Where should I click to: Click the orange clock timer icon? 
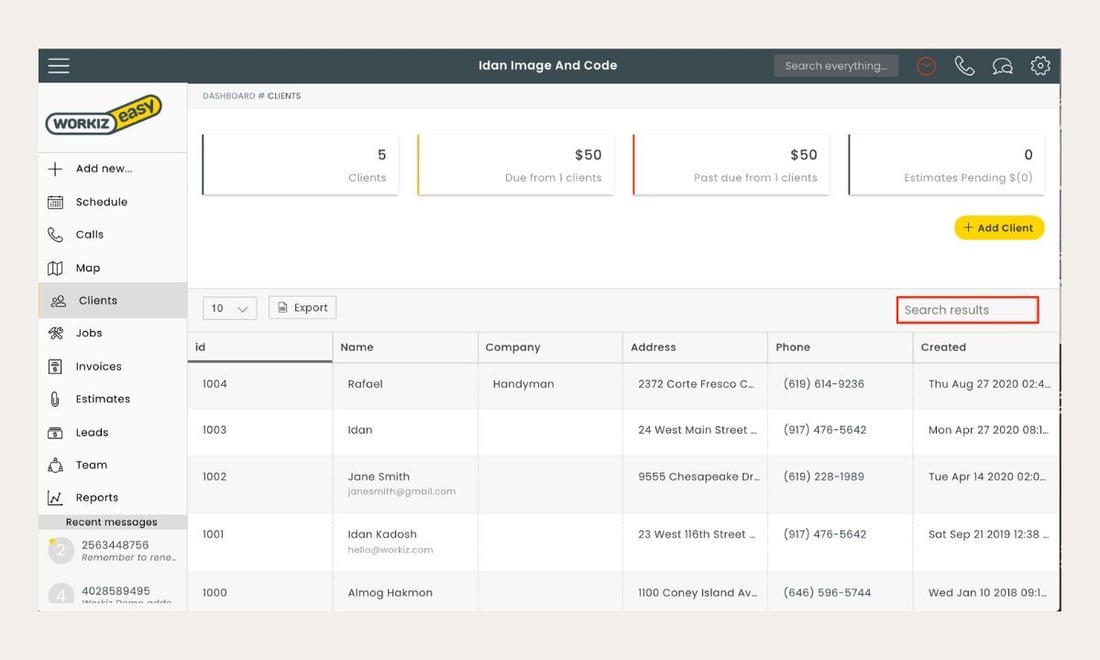pos(926,66)
